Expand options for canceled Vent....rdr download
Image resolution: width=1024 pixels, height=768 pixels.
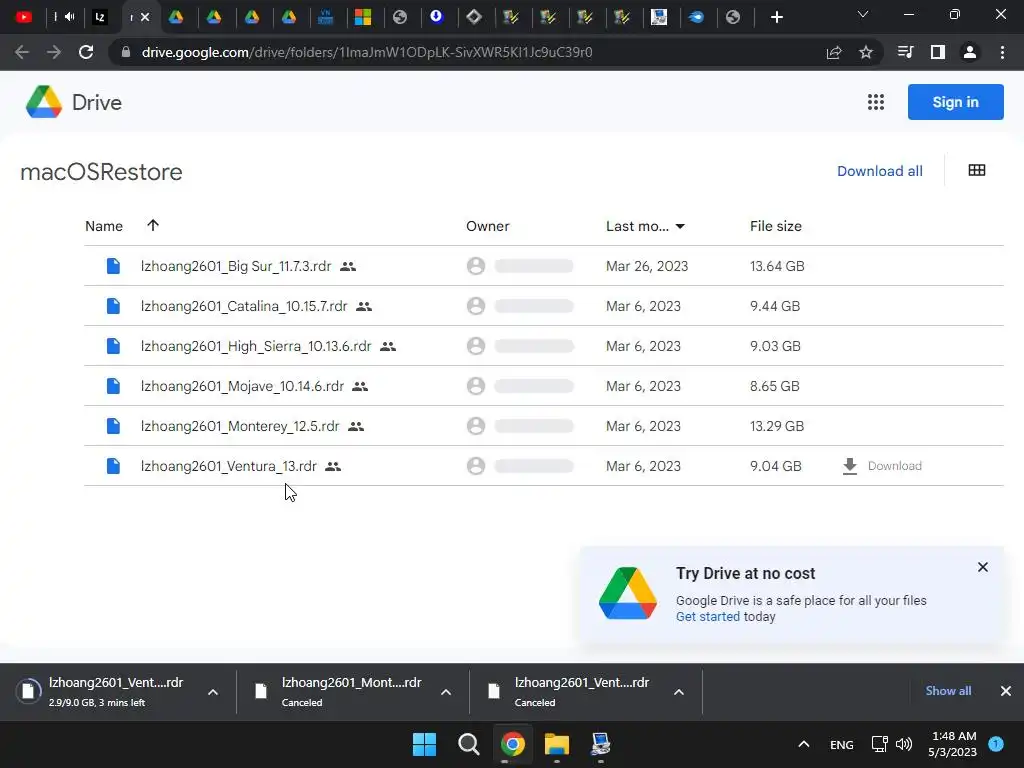[x=679, y=692]
